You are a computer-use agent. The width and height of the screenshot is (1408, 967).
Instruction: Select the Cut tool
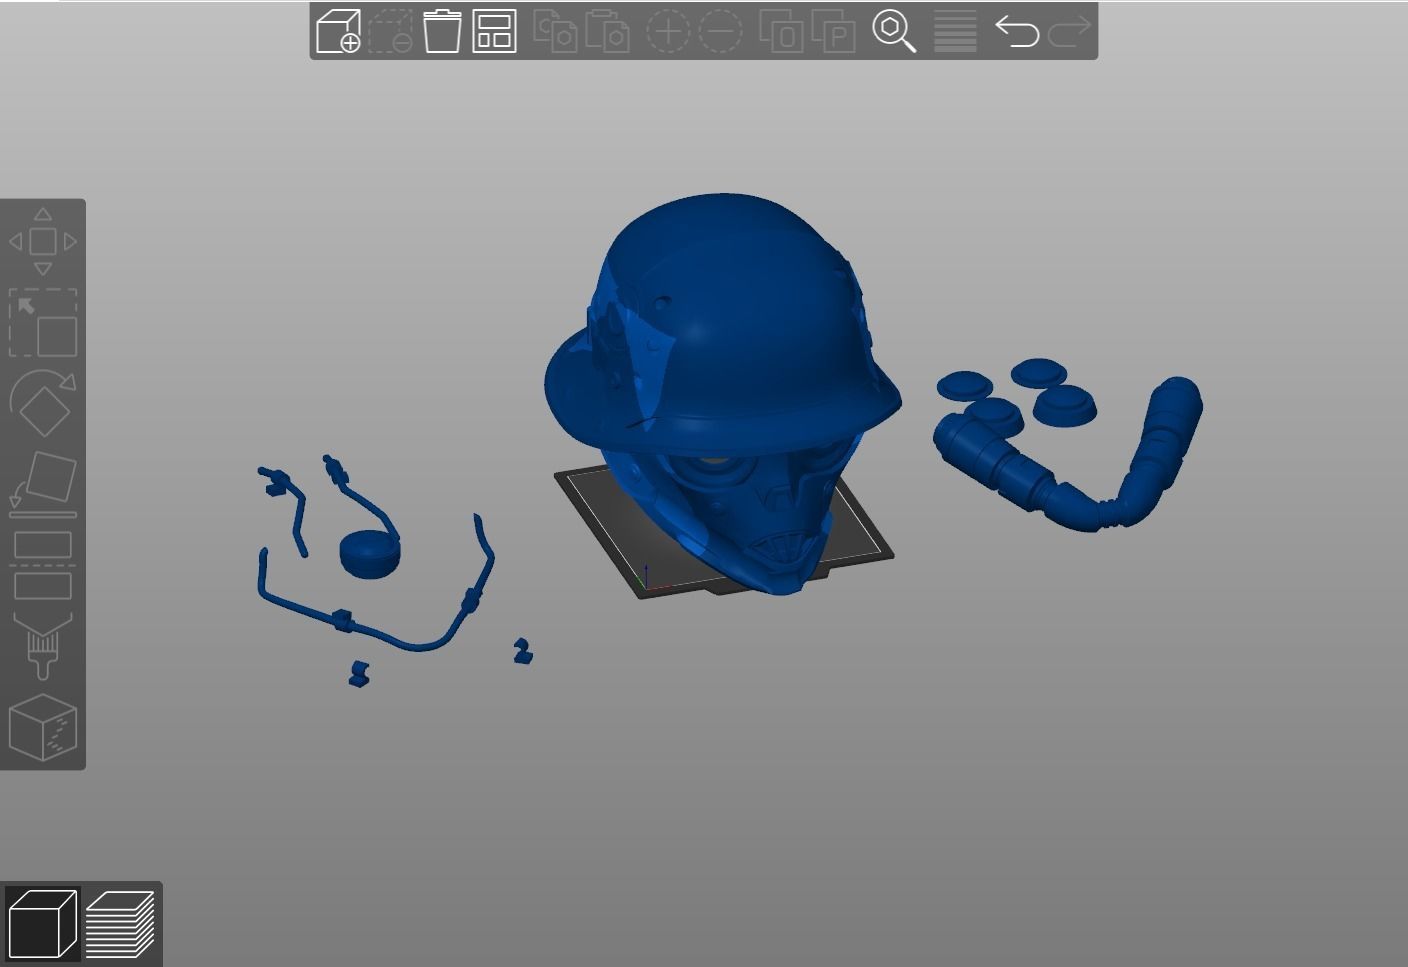43,565
